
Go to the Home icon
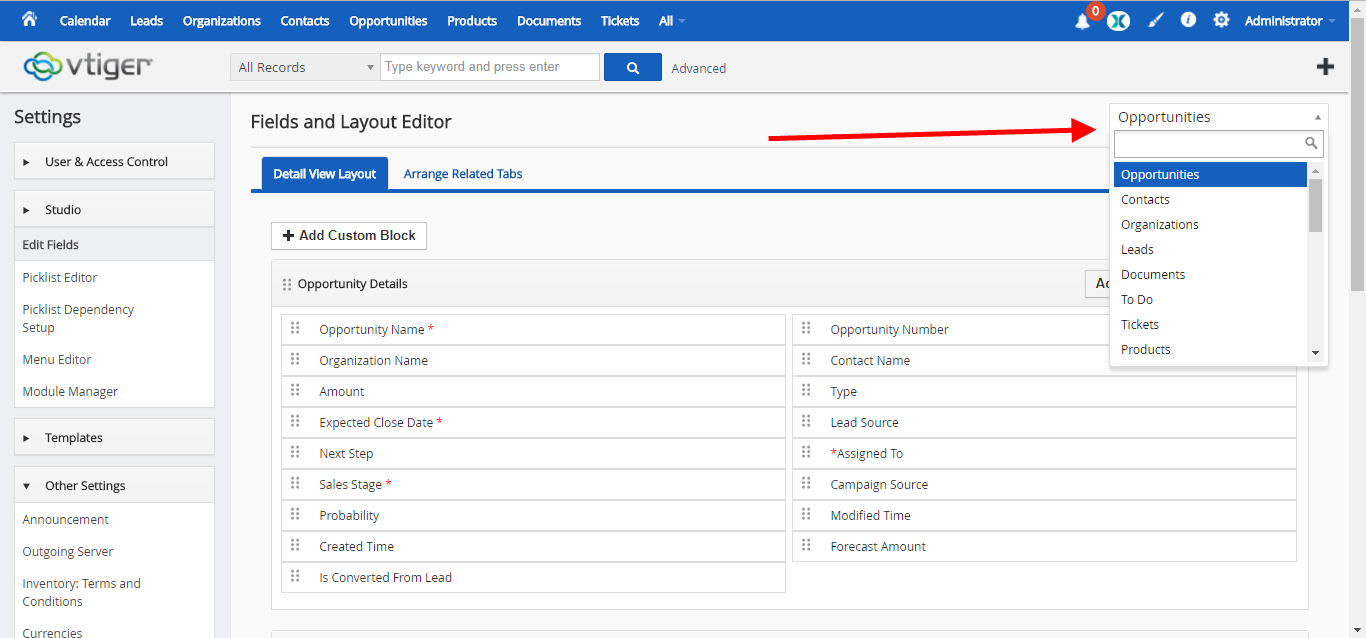click(29, 19)
